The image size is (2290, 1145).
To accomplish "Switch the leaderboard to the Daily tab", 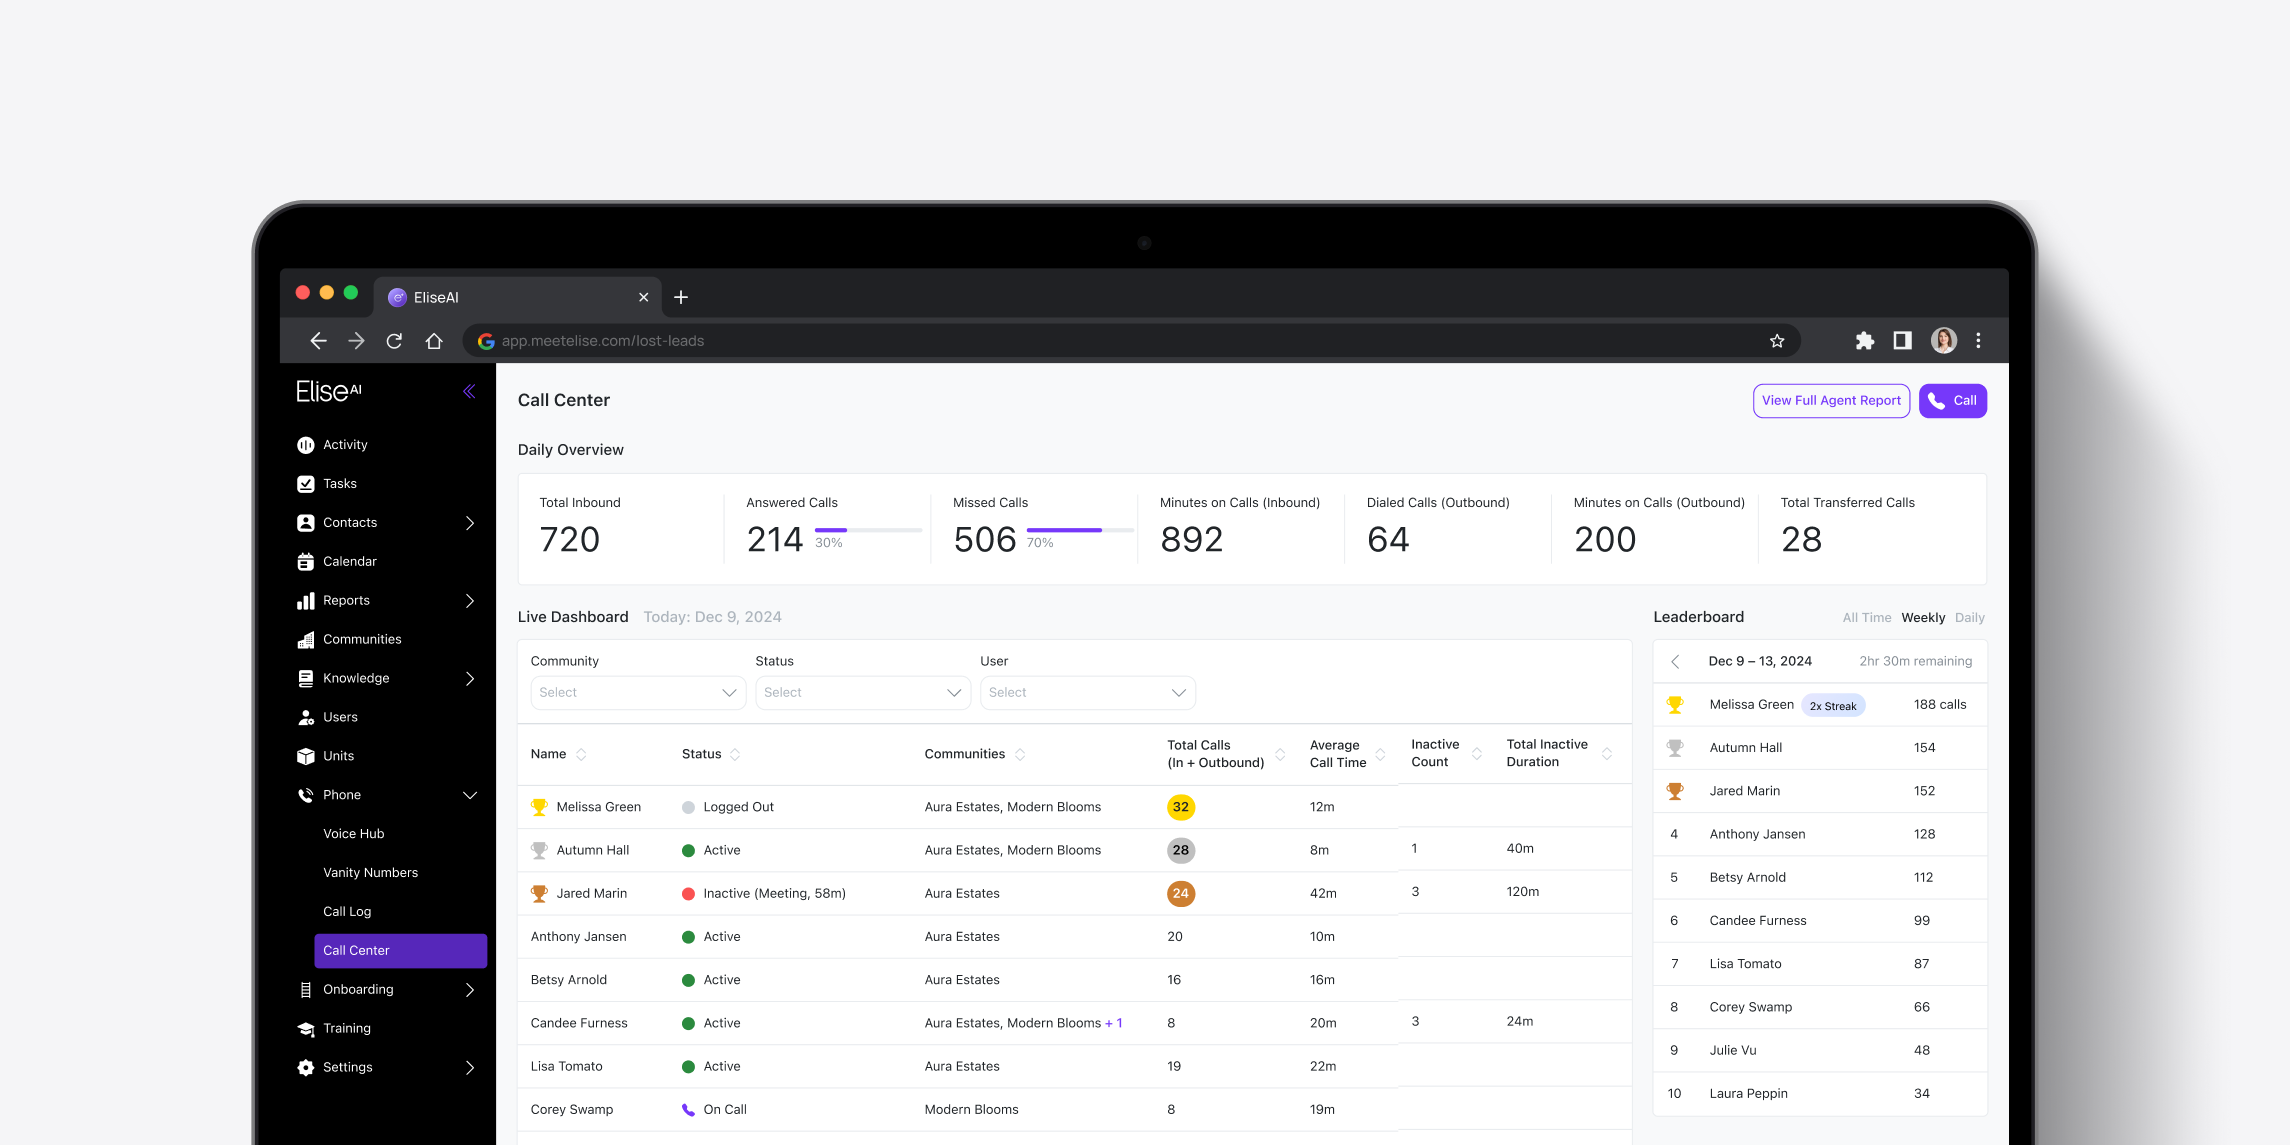I will (x=1969, y=618).
